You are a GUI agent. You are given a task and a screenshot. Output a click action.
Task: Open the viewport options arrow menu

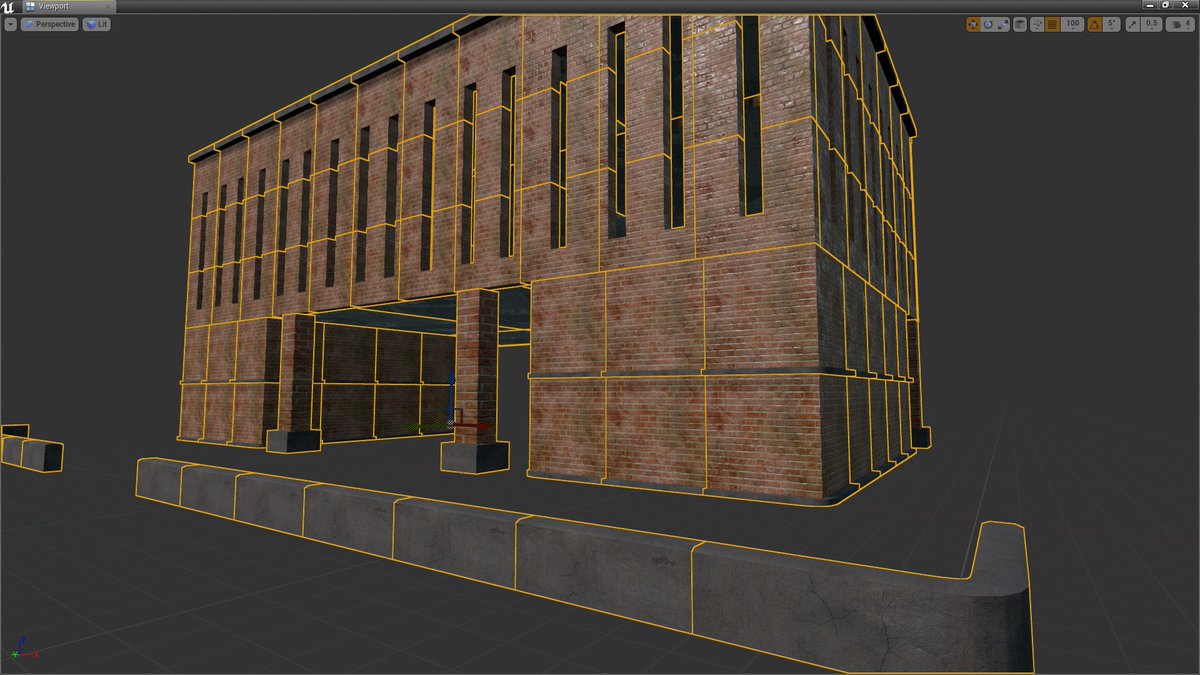10,24
